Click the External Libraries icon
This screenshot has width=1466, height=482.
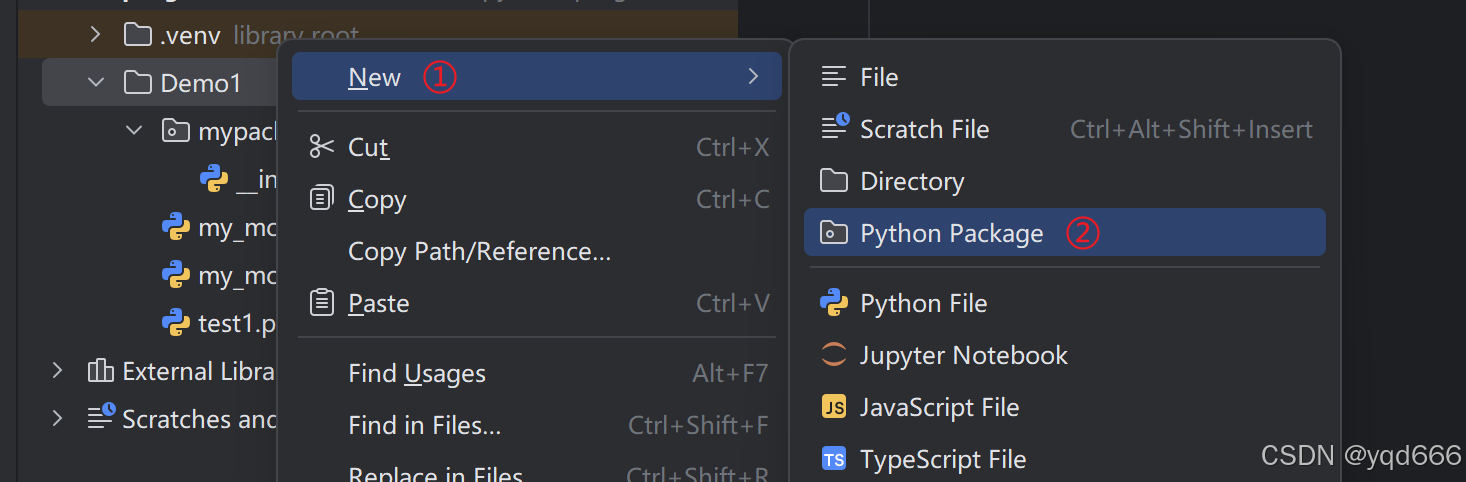point(101,371)
